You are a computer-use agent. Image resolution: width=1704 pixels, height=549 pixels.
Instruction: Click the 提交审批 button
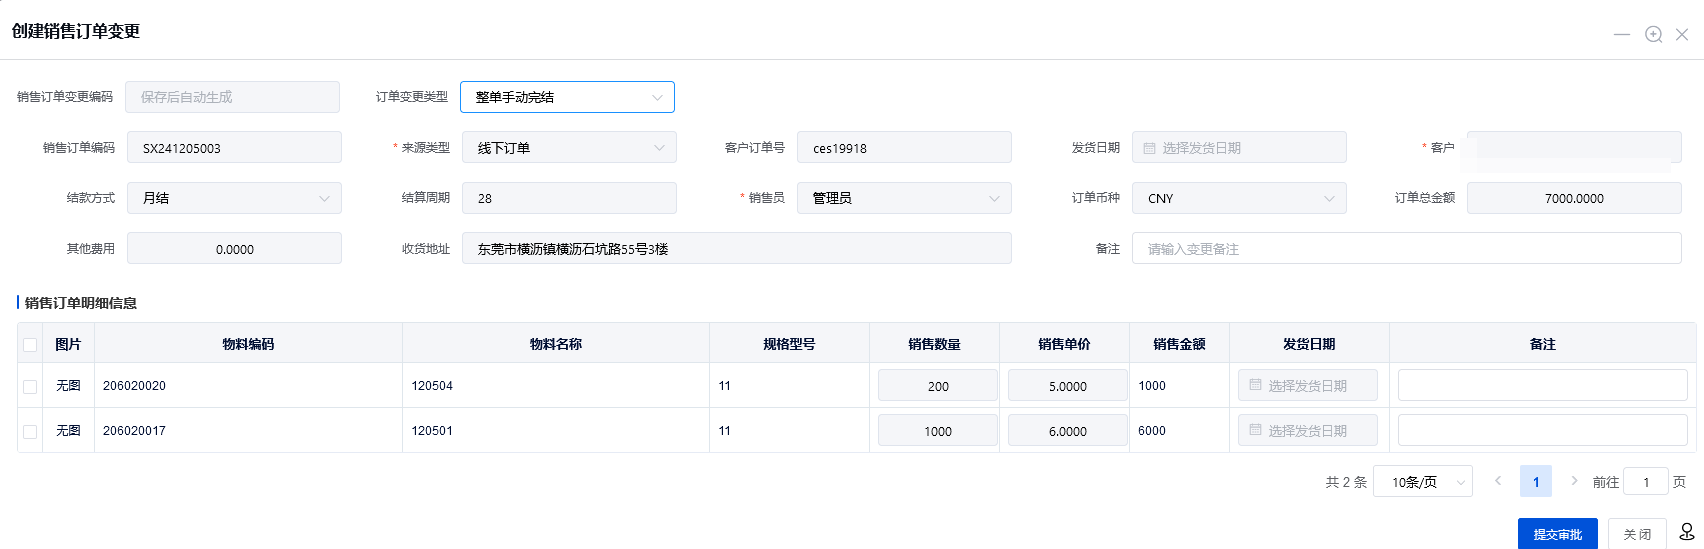tap(1557, 534)
